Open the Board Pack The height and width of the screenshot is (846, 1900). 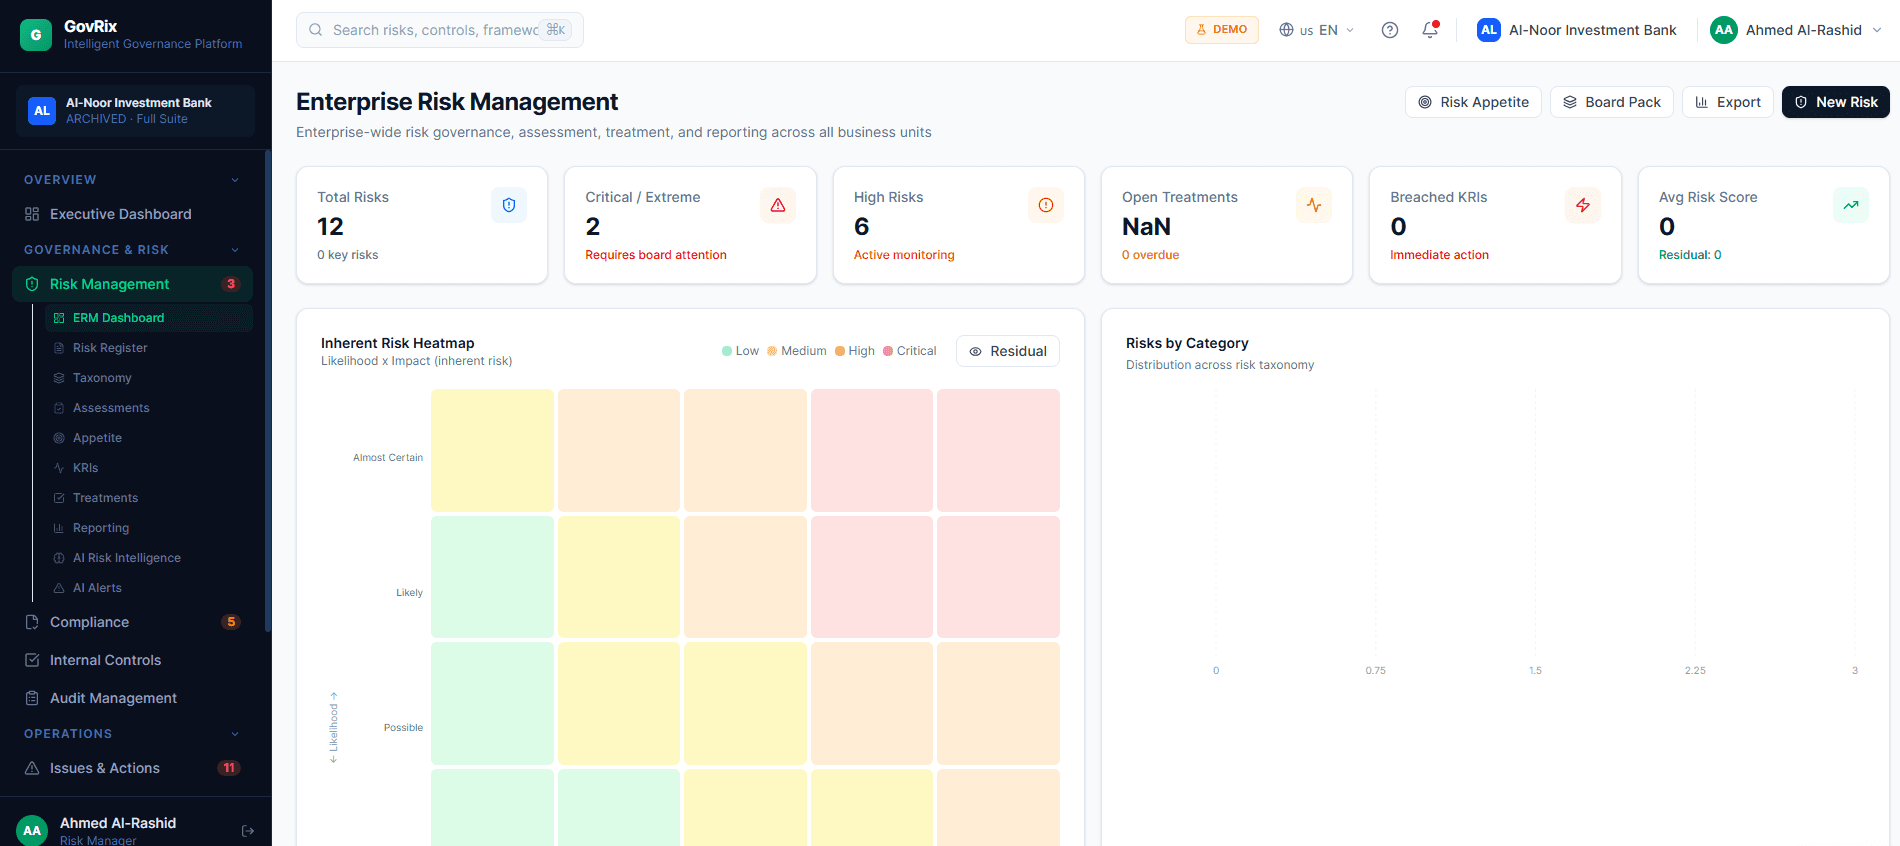(1611, 102)
